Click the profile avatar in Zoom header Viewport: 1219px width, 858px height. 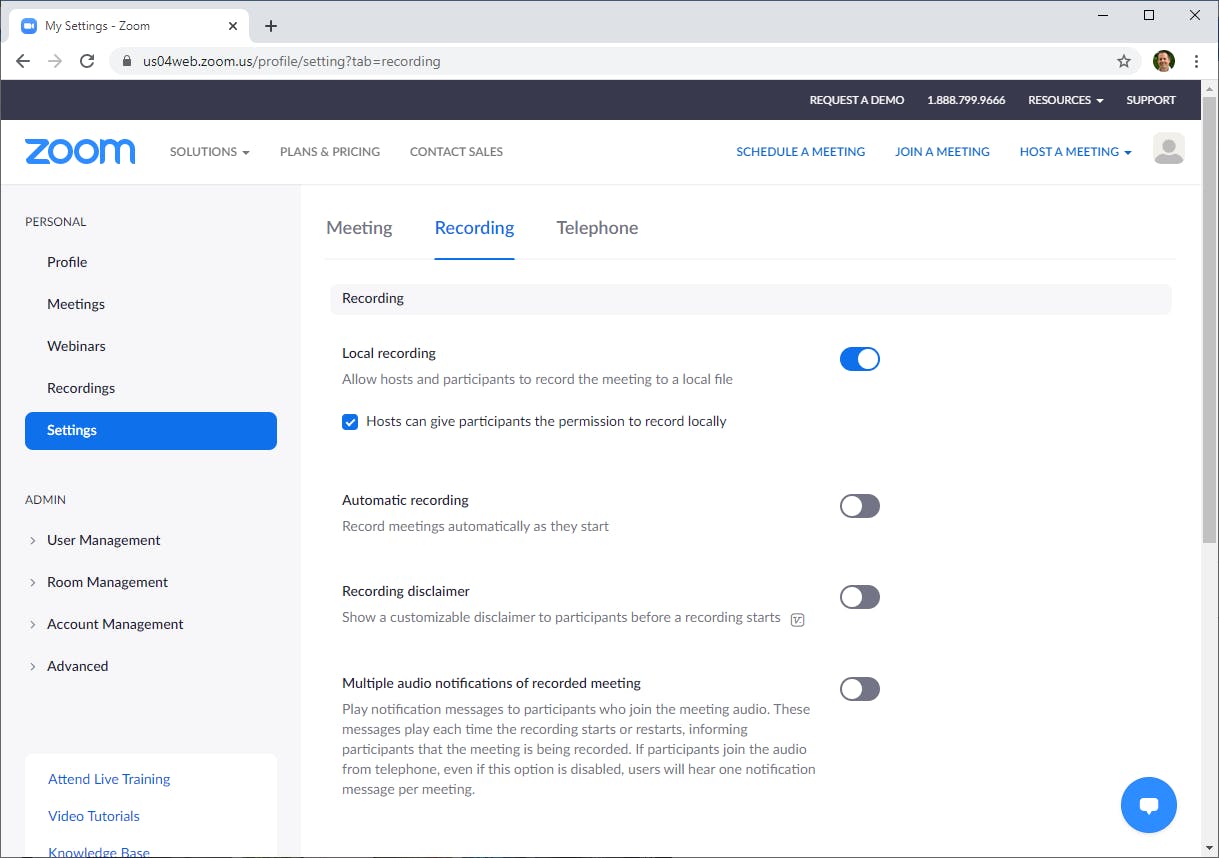(1168, 149)
